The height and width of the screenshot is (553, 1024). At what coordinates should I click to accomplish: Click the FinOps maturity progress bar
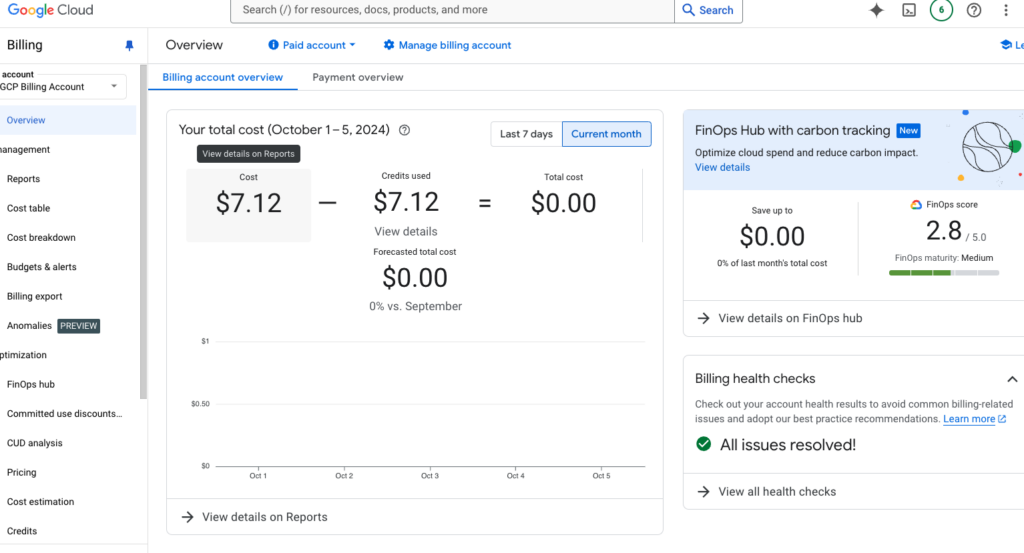(944, 273)
